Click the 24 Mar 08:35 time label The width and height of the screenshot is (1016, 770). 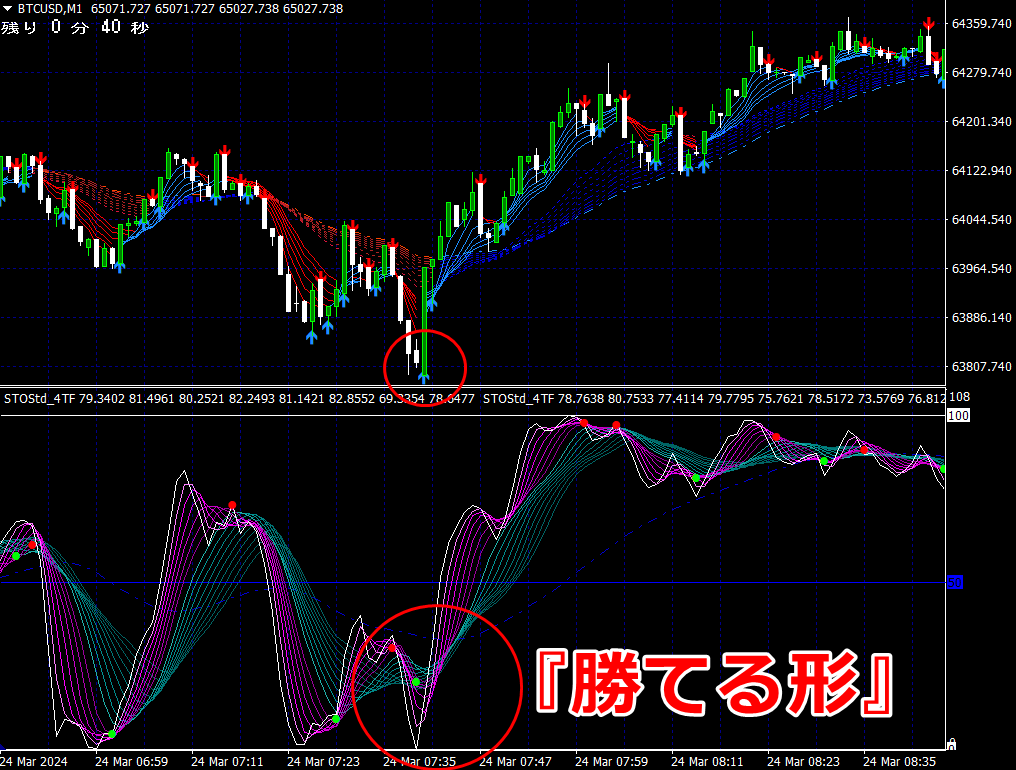899,762
